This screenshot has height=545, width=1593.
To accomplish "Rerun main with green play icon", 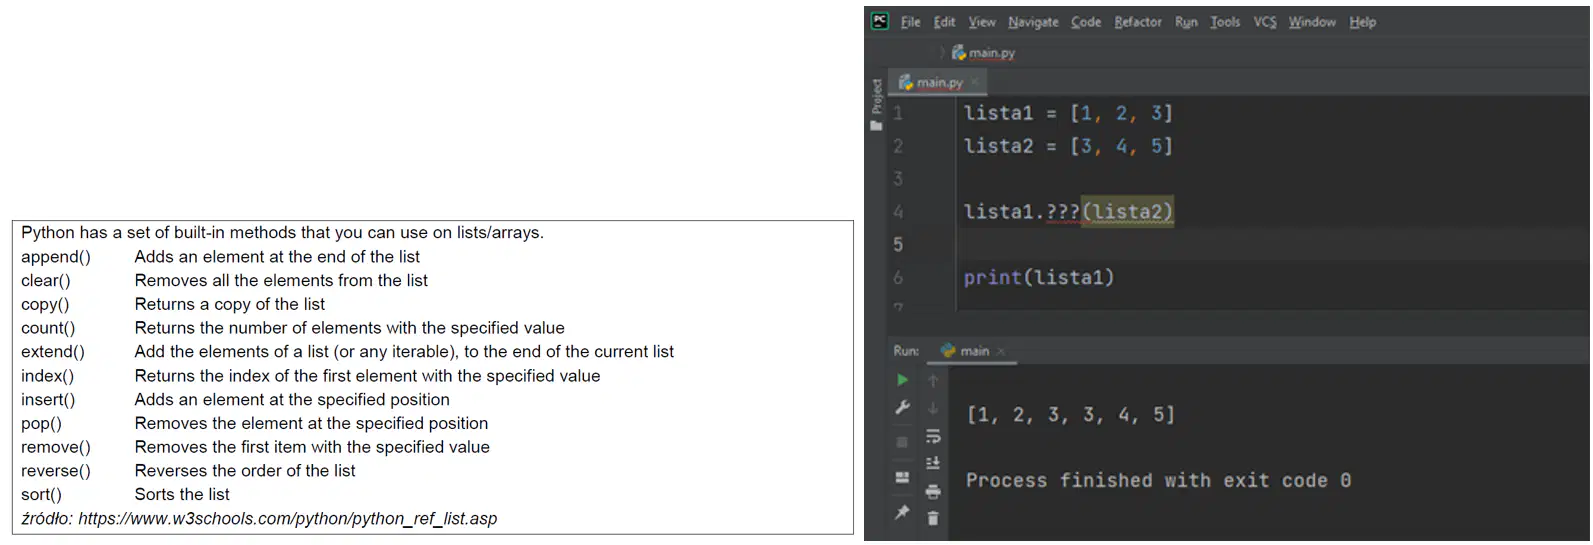I will (x=902, y=380).
